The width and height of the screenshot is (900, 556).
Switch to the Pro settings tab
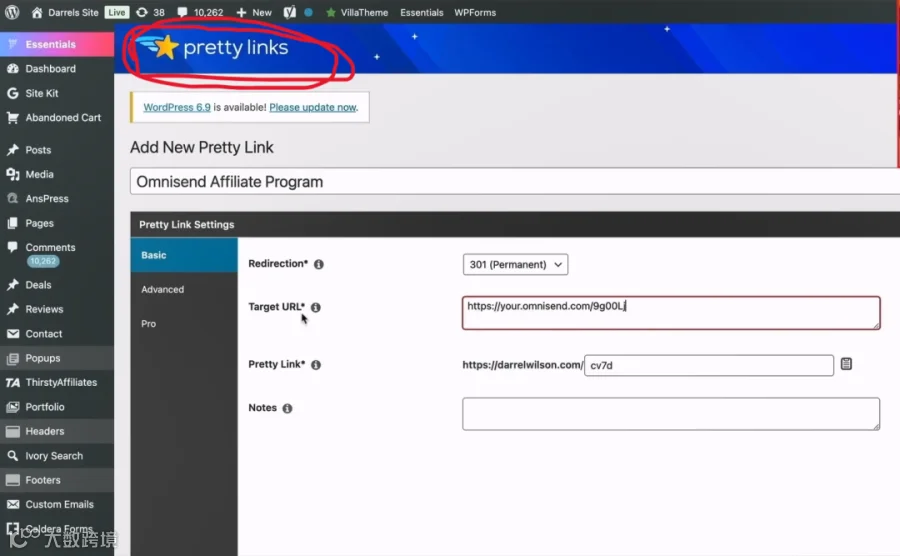[184, 324]
